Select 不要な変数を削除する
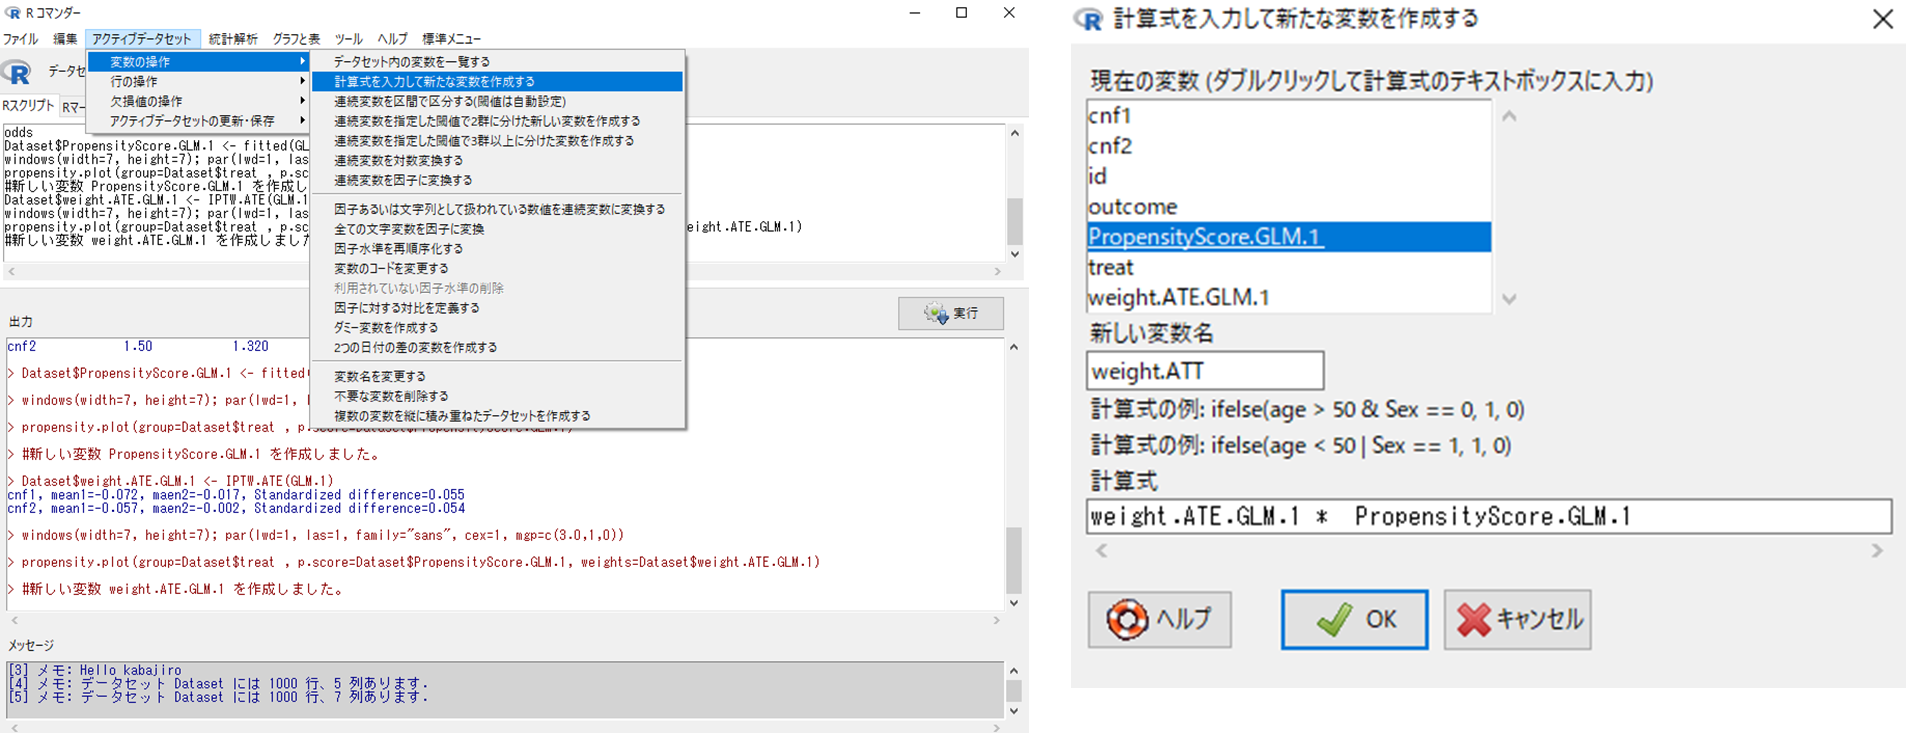1906x733 pixels. pos(497,396)
